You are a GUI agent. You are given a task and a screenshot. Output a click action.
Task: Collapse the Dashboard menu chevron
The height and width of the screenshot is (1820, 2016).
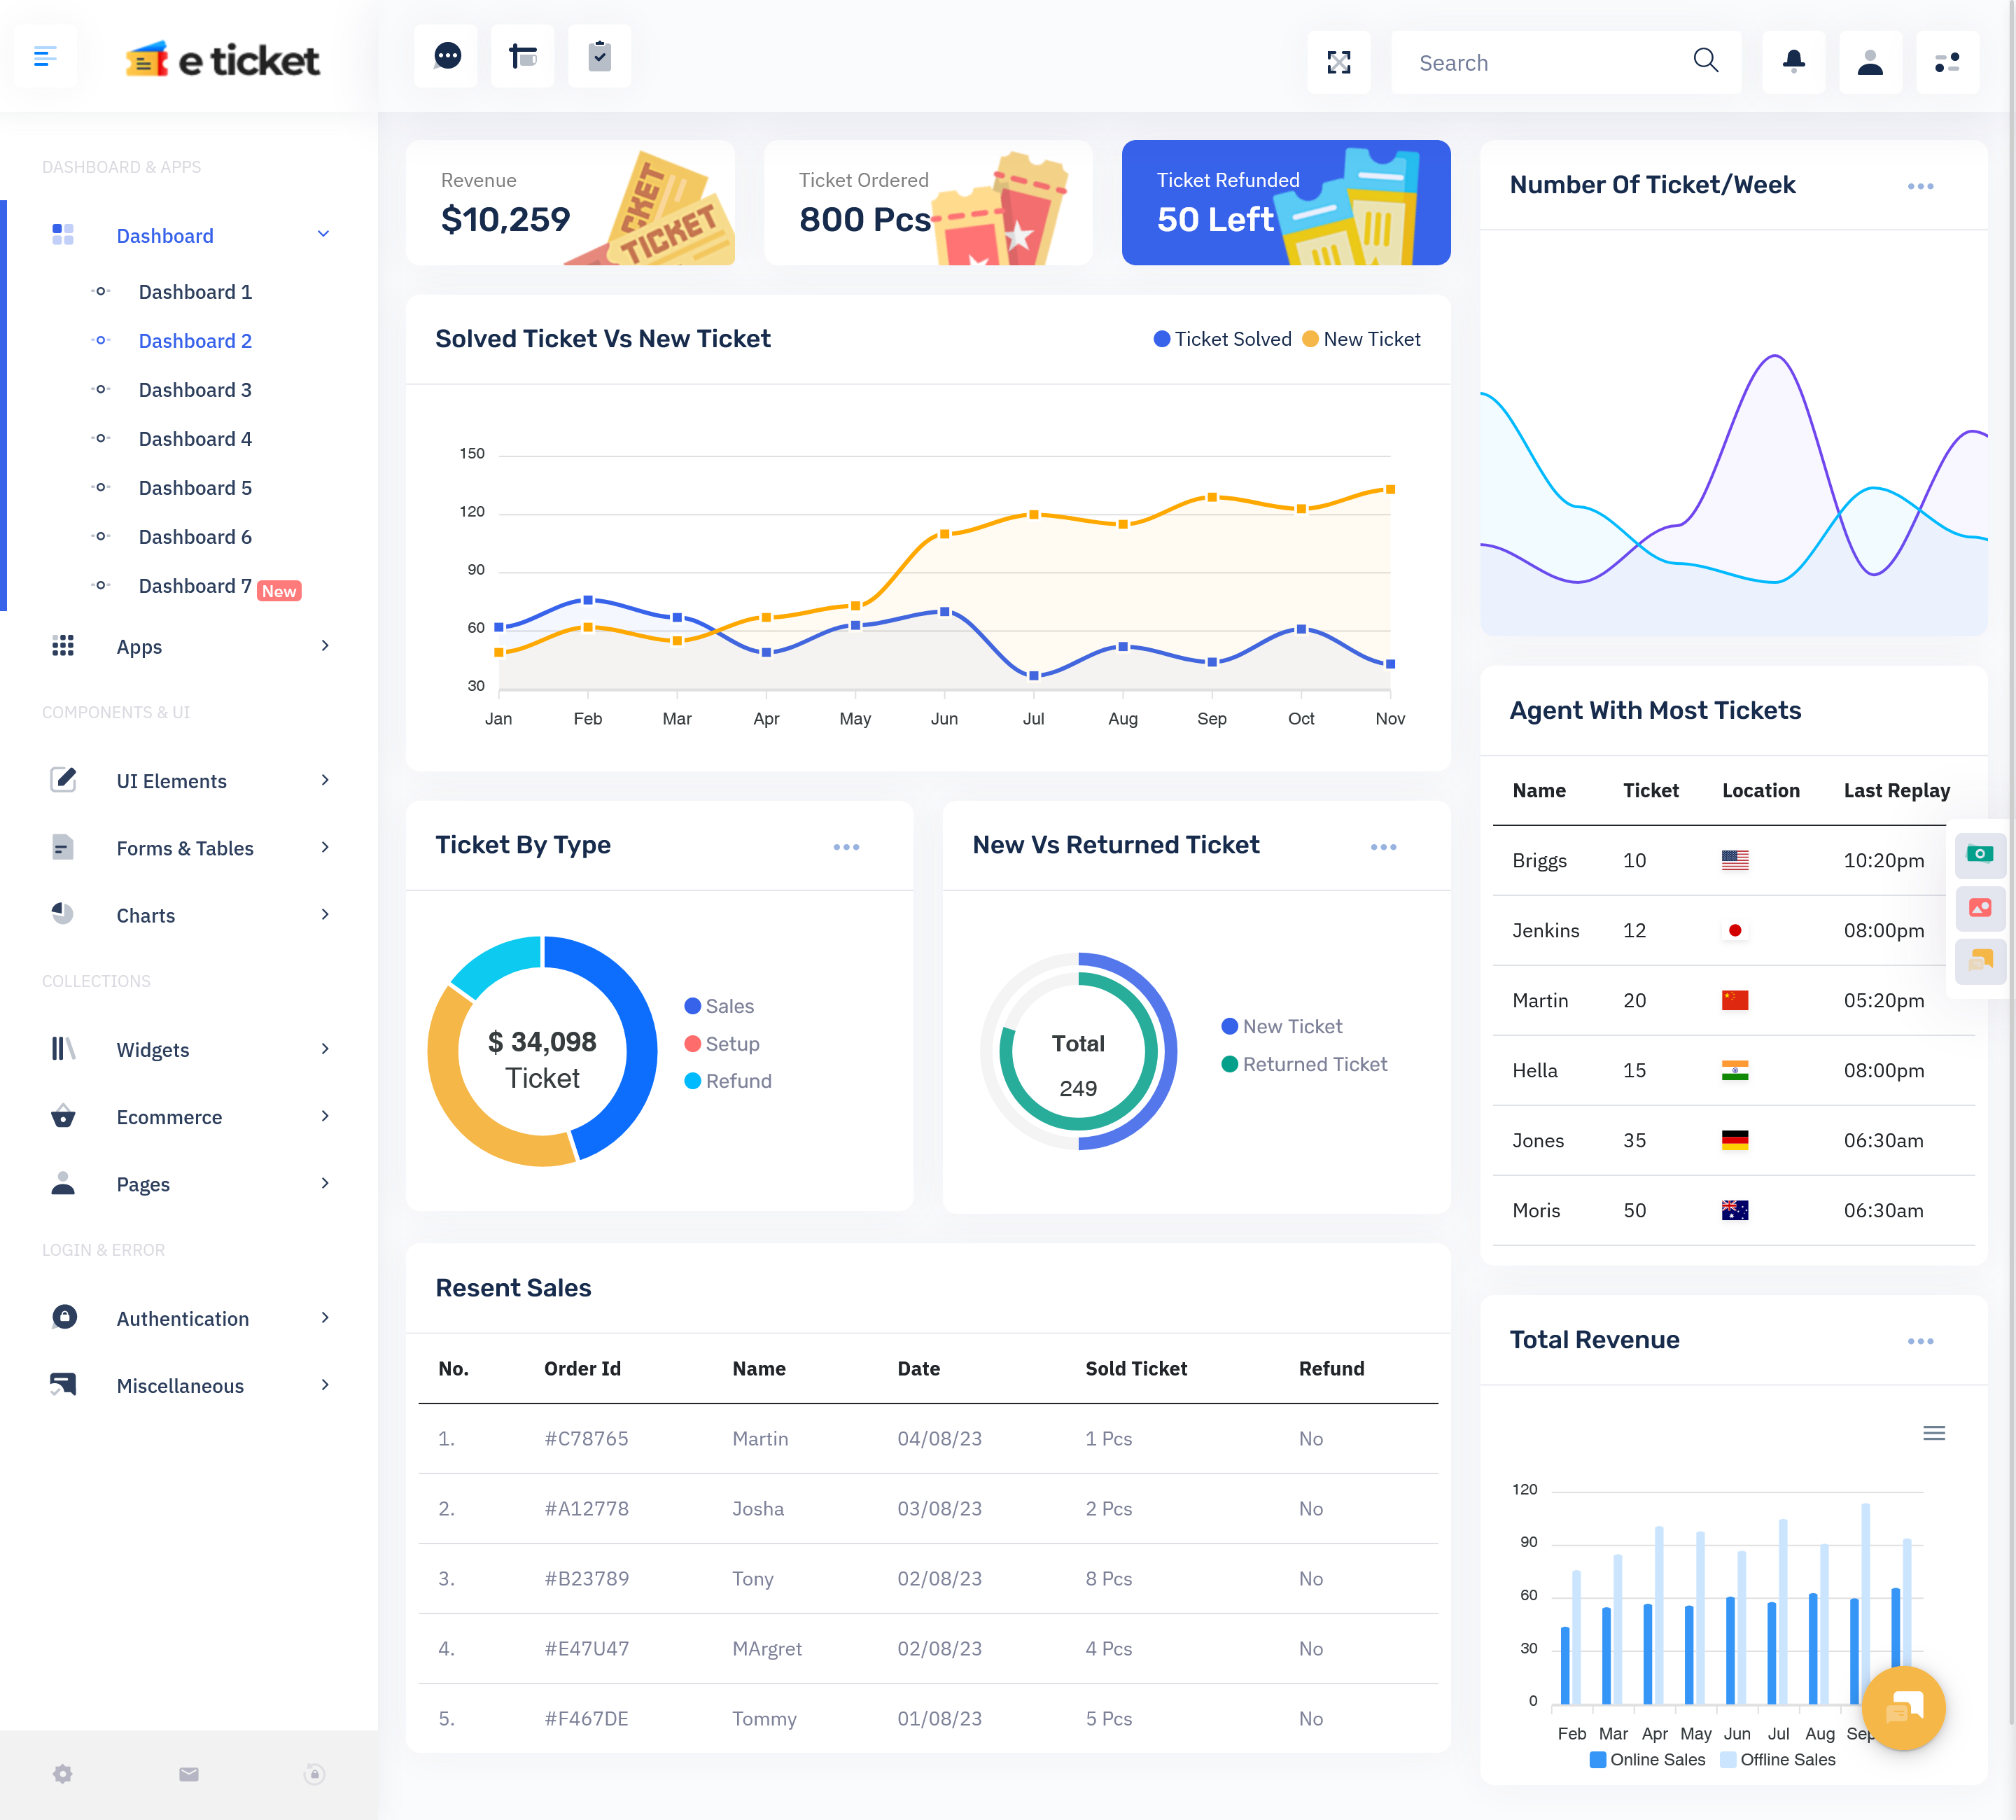pos(323,234)
